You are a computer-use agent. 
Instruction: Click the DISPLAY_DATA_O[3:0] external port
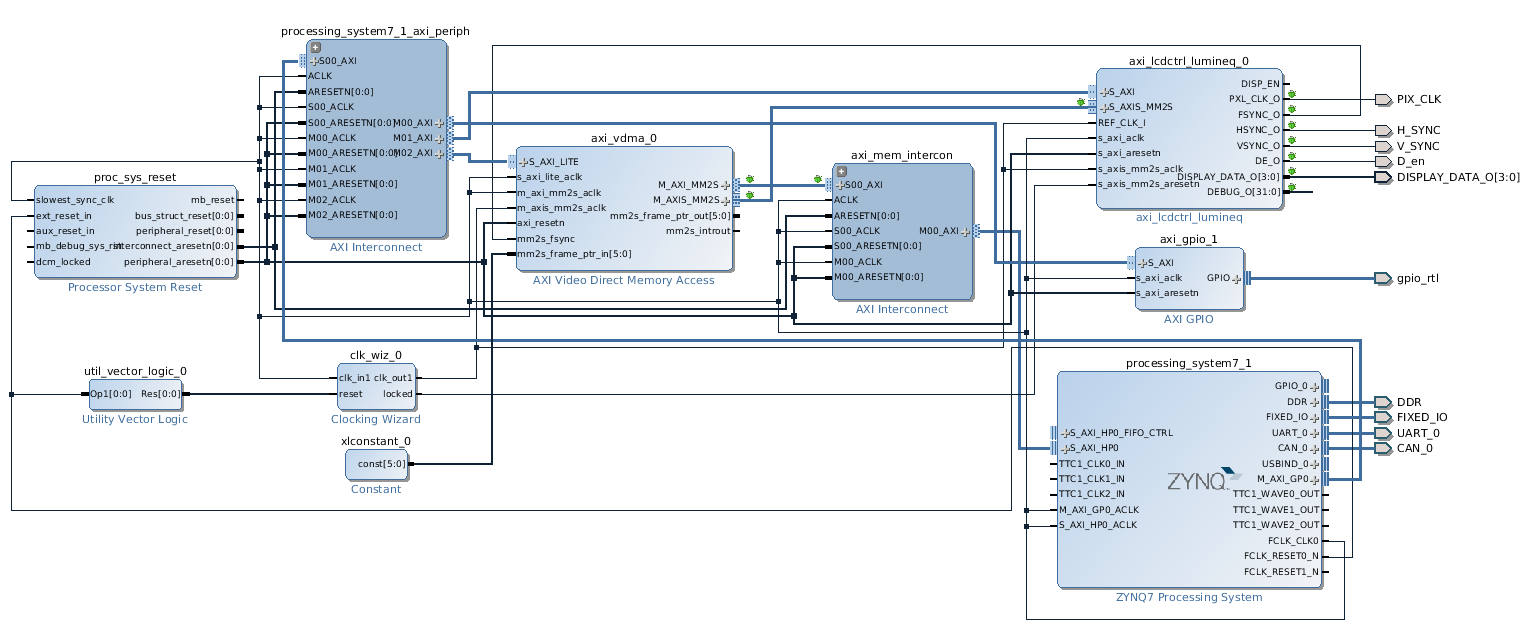click(1383, 177)
